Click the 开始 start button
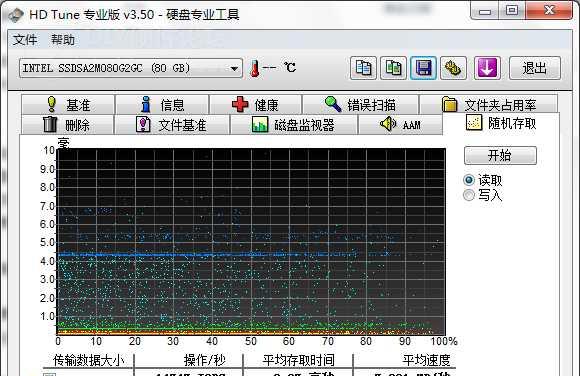580x376 pixels. (x=500, y=155)
